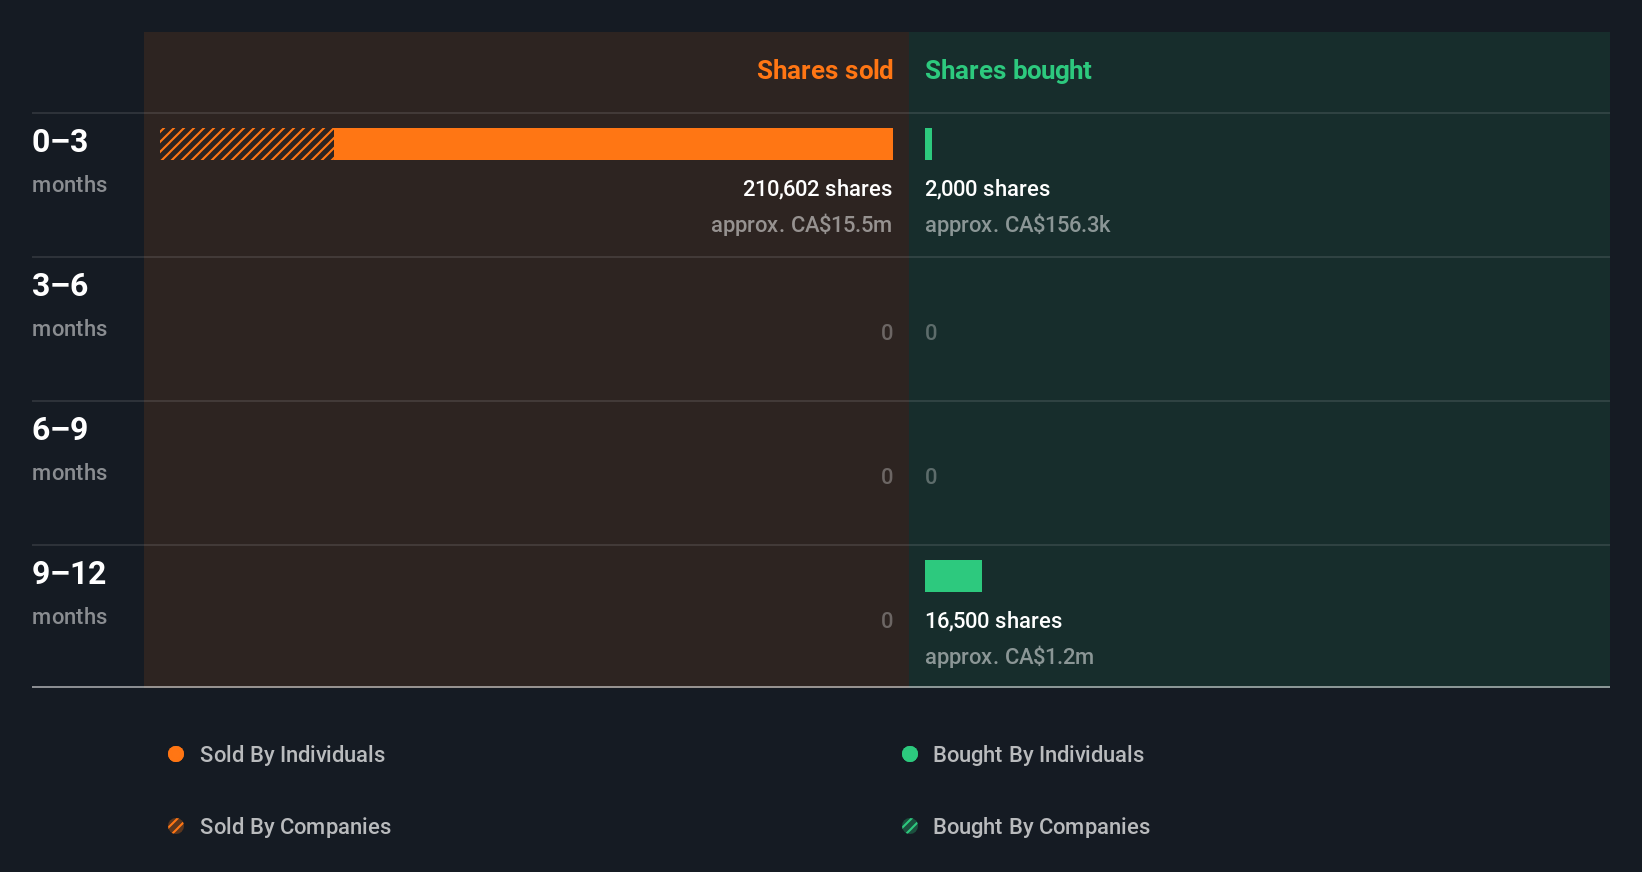Click the orange Sold By Individuals legend dot
The width and height of the screenshot is (1642, 872).
(x=176, y=754)
